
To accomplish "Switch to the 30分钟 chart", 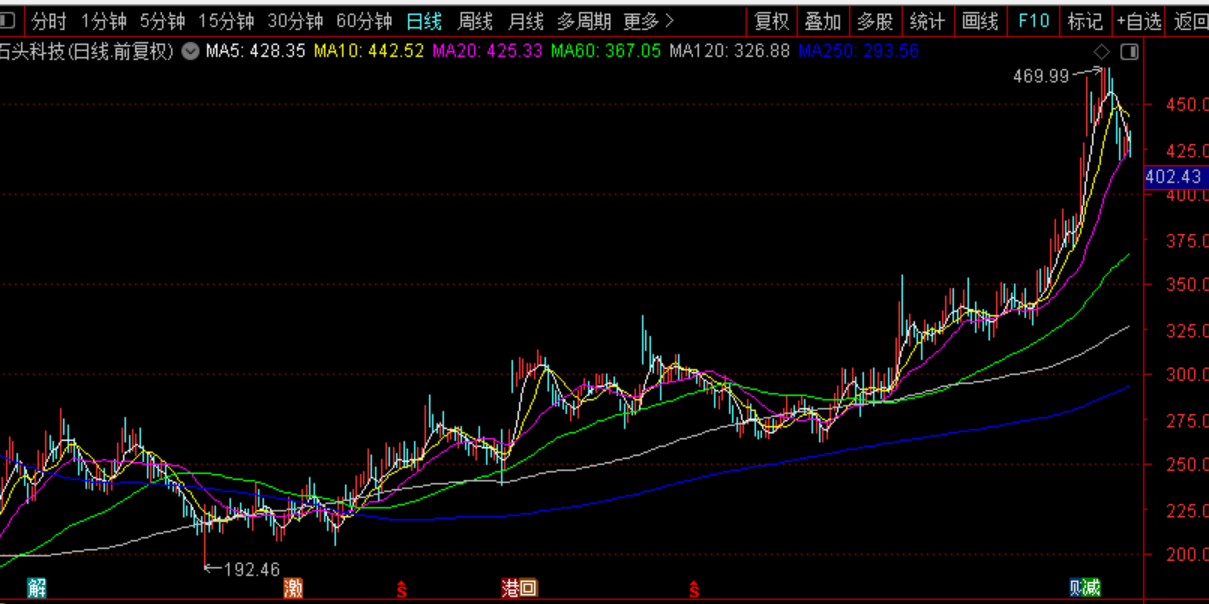I will click(x=295, y=21).
